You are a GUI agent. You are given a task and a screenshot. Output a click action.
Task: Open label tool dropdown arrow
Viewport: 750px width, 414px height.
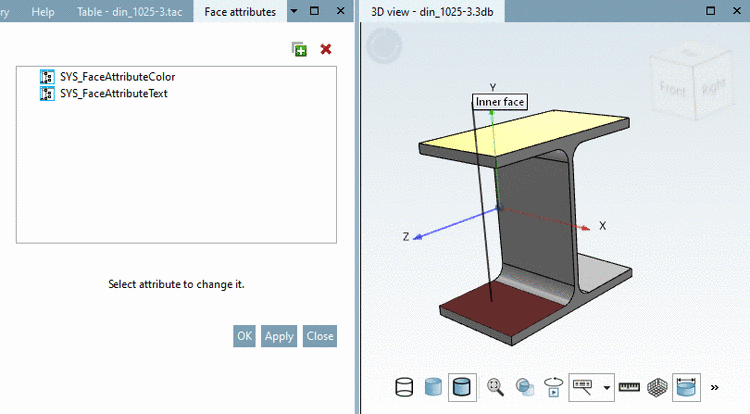607,388
